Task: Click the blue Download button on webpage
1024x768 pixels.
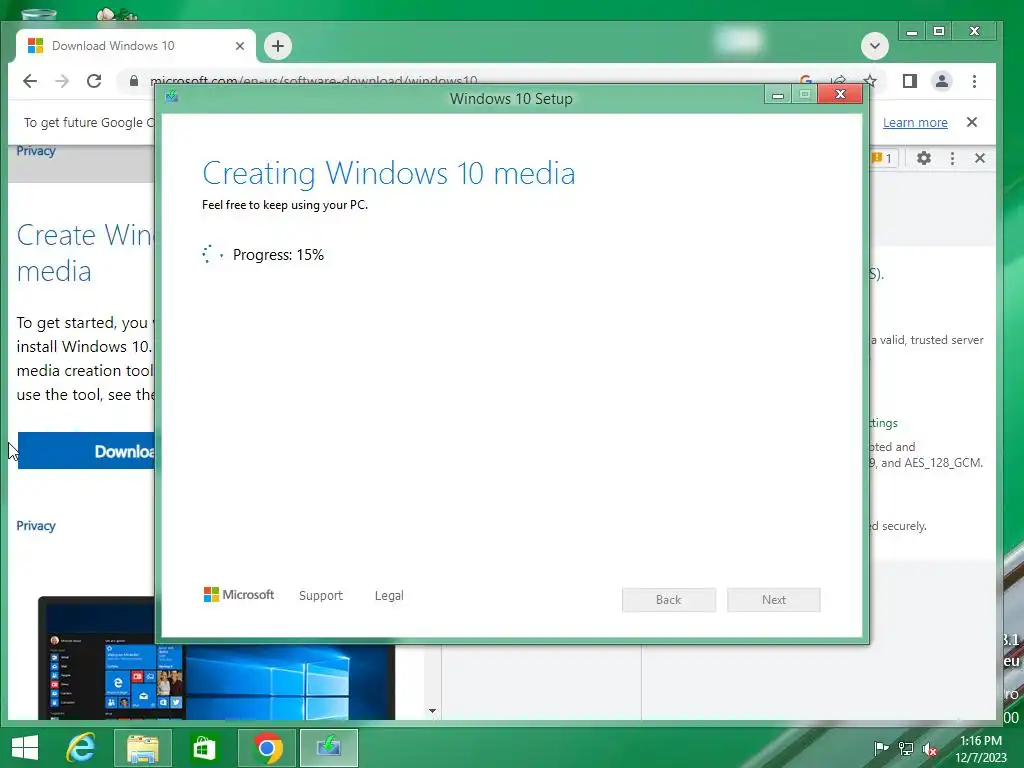Action: (x=86, y=451)
